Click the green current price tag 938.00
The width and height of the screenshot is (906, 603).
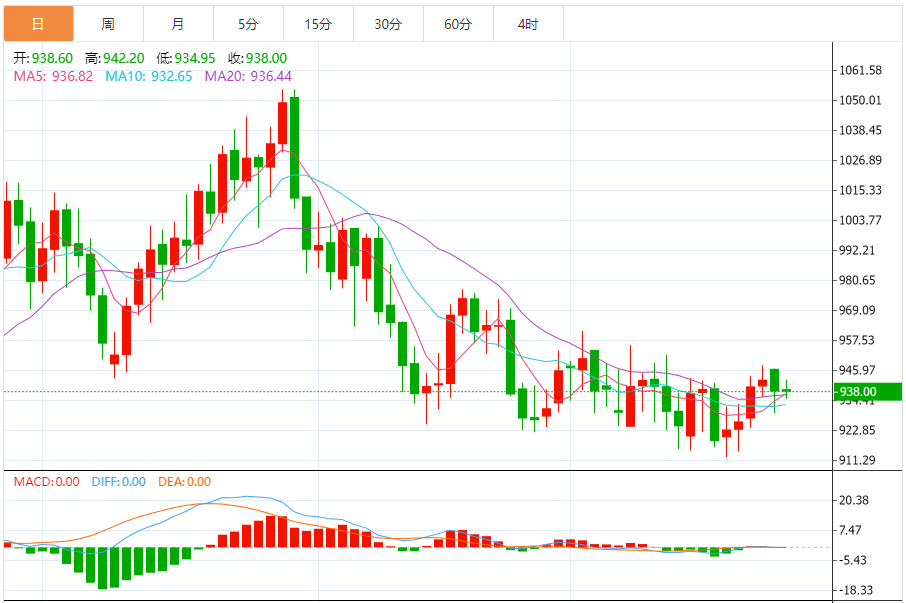(x=867, y=392)
